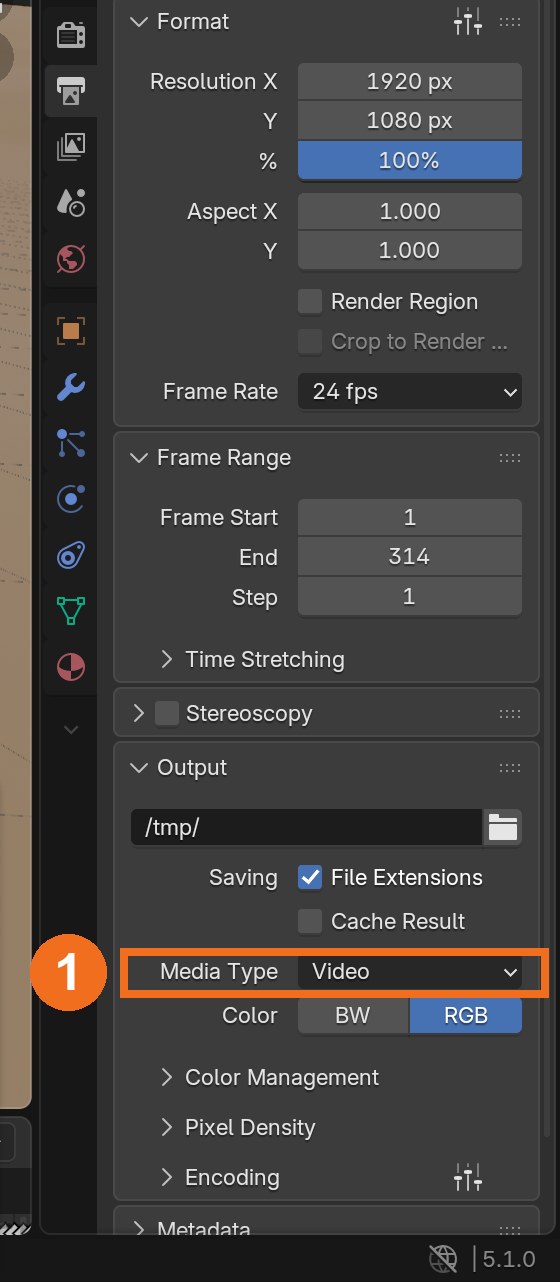Enable the Render Region checkbox
This screenshot has height=1282, width=560.
310,301
